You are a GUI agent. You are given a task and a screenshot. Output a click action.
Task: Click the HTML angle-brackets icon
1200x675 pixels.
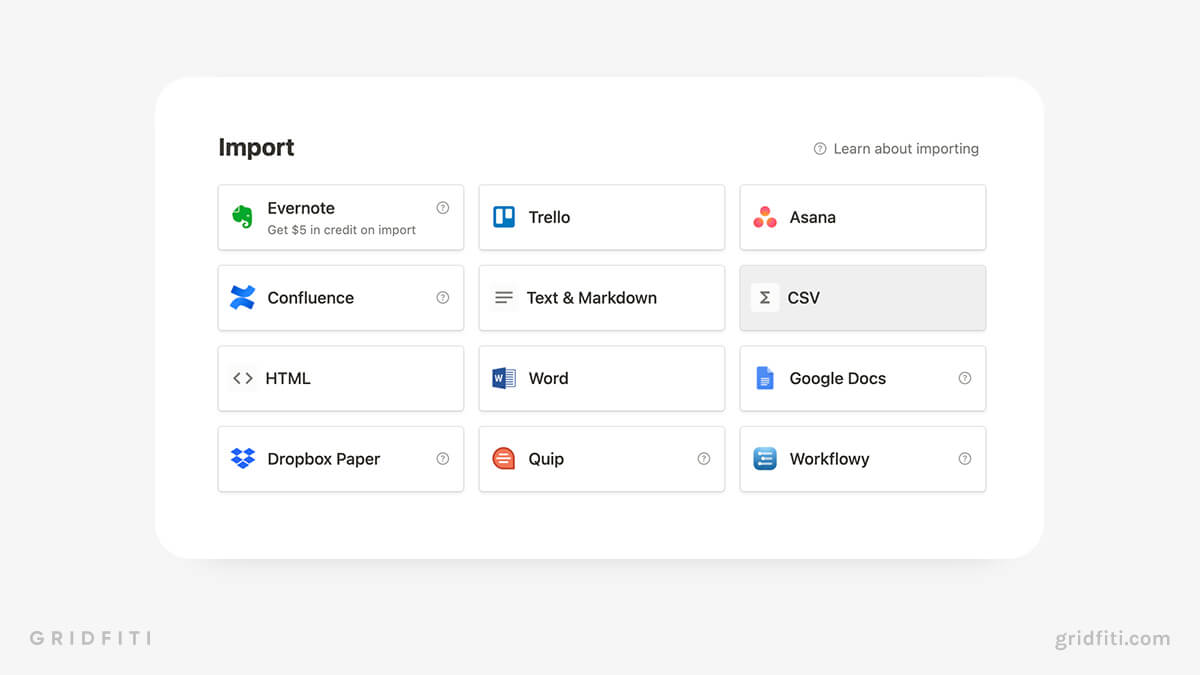tap(241, 378)
